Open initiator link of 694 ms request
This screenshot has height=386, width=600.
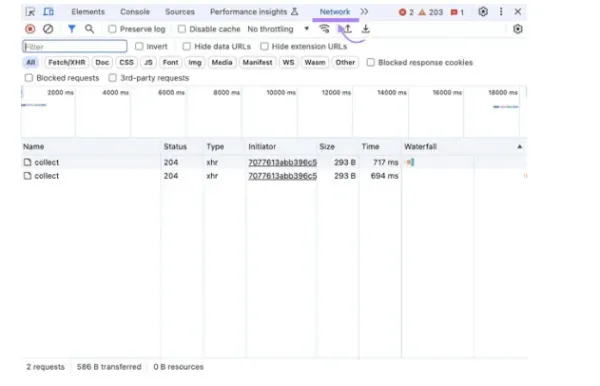(282, 176)
